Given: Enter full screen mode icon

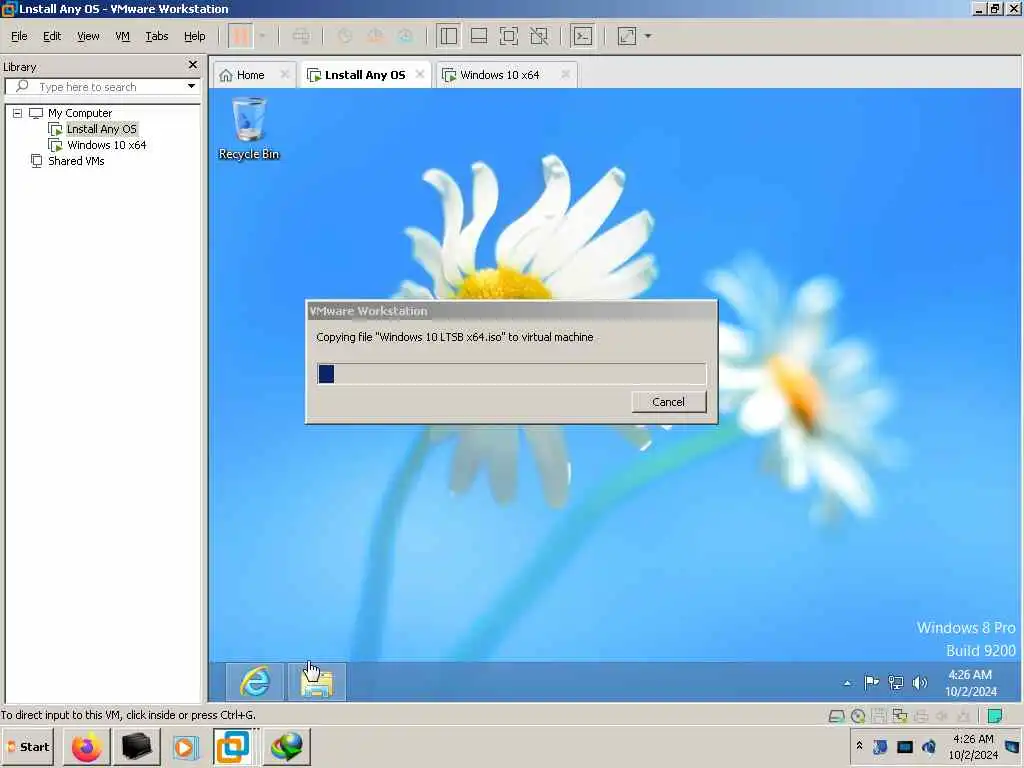Looking at the screenshot, I should 509,36.
